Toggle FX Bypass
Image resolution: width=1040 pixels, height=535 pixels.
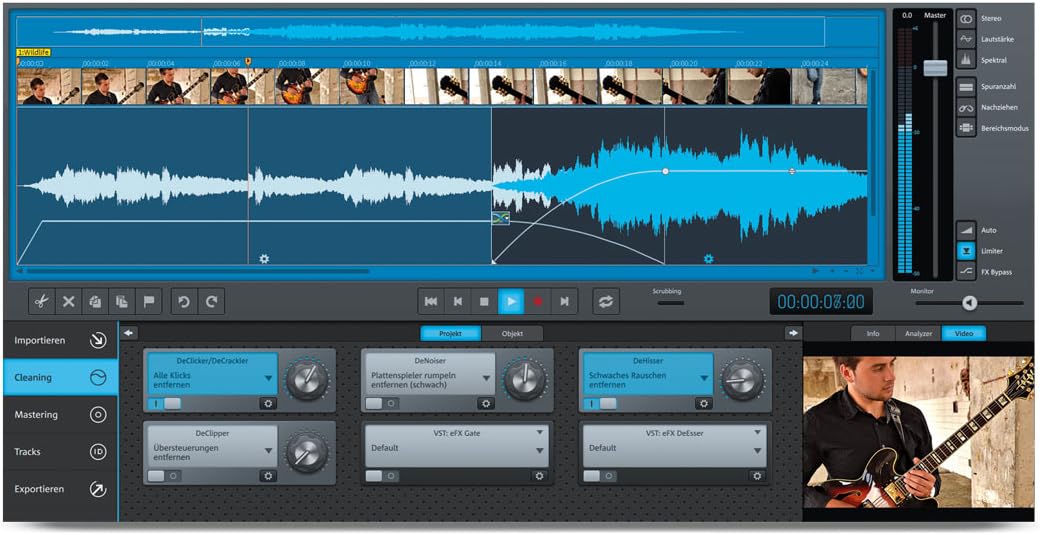click(966, 272)
